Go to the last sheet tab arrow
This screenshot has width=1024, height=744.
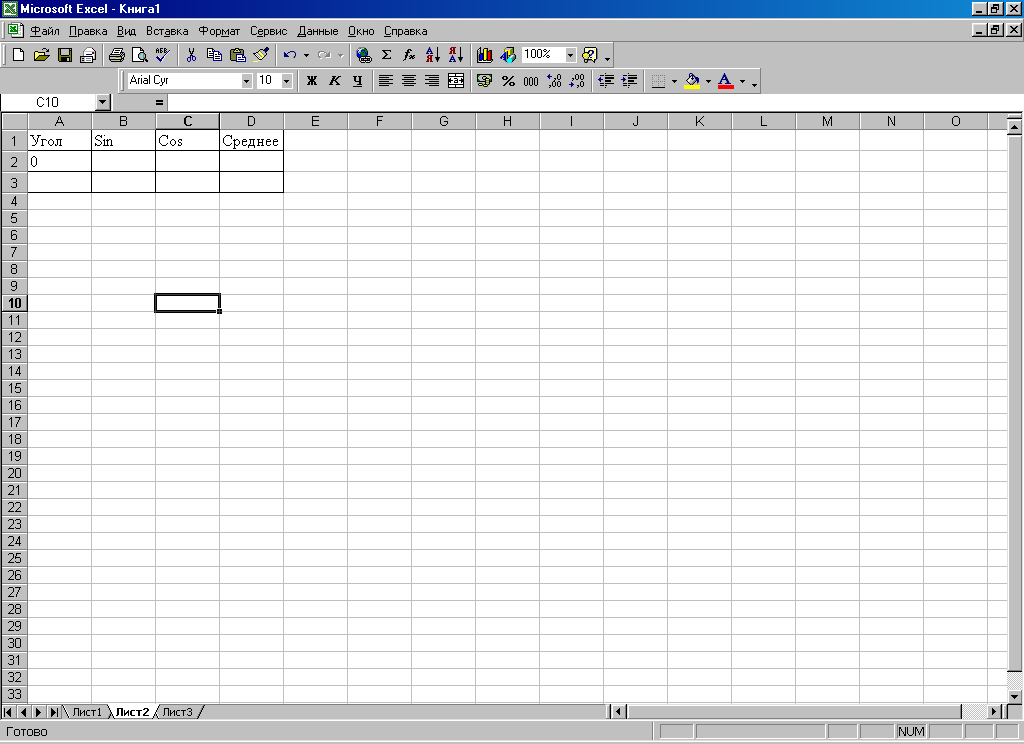coord(55,712)
